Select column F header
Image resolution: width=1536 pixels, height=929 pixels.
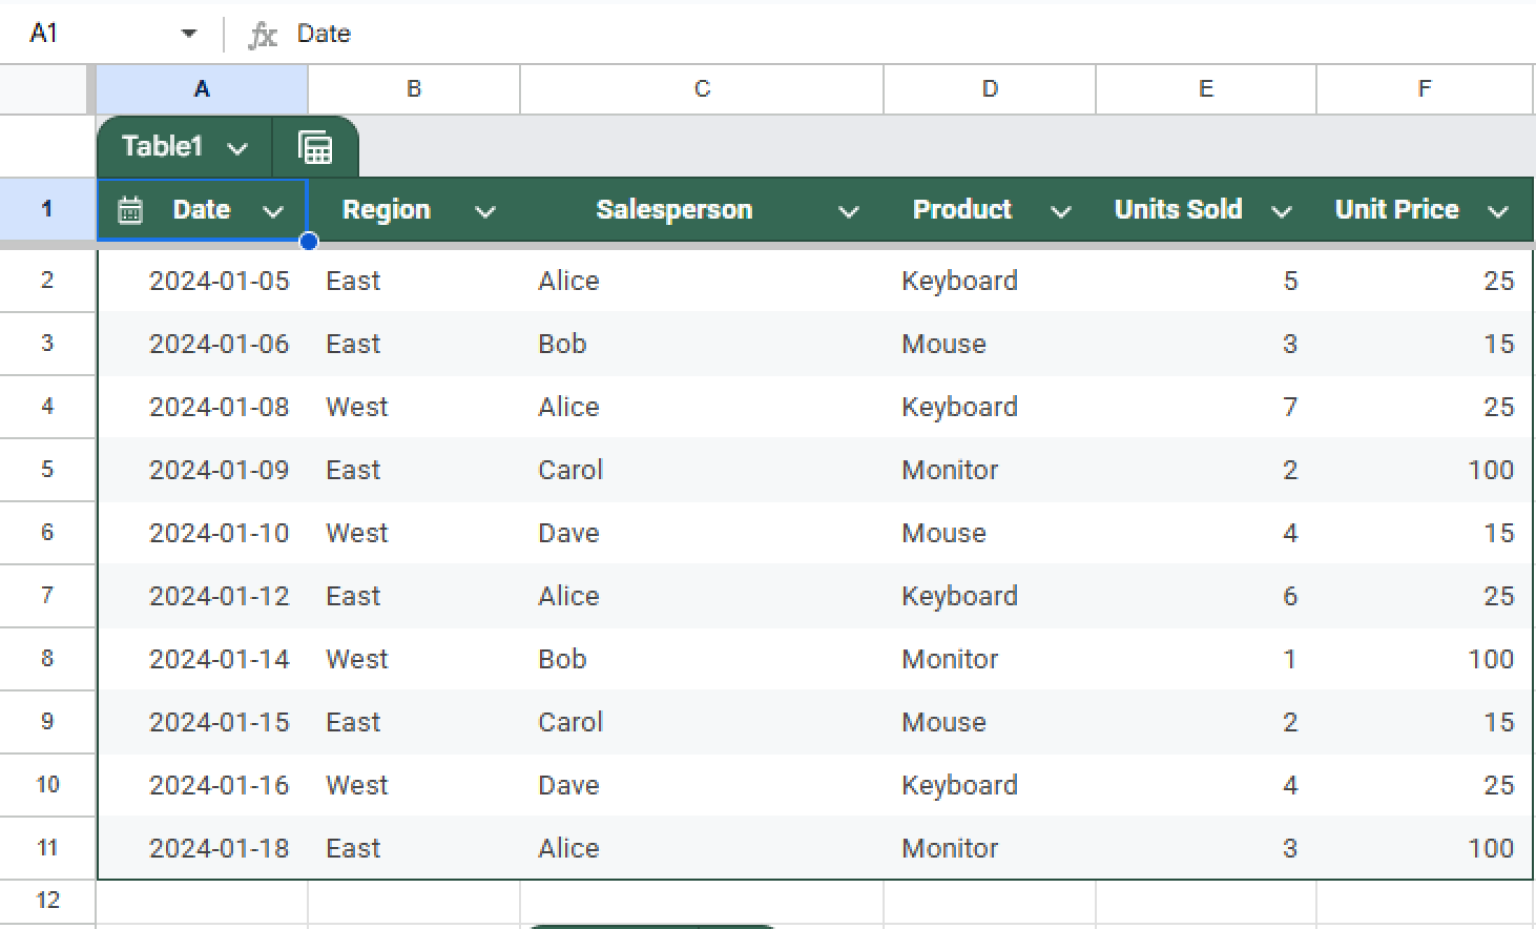(x=1424, y=88)
